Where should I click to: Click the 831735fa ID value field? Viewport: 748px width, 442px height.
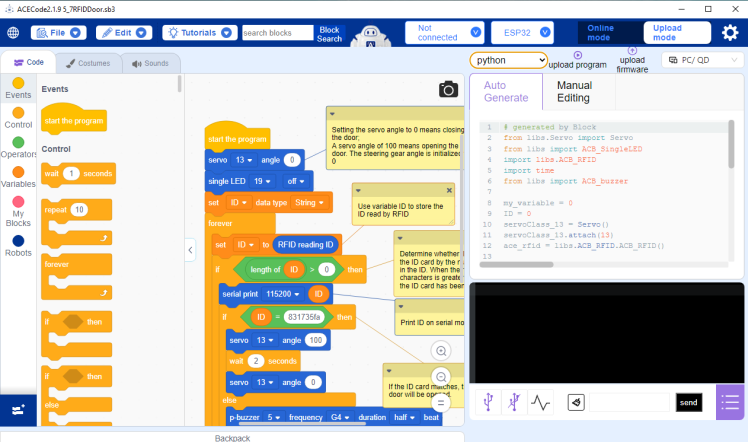(303, 317)
